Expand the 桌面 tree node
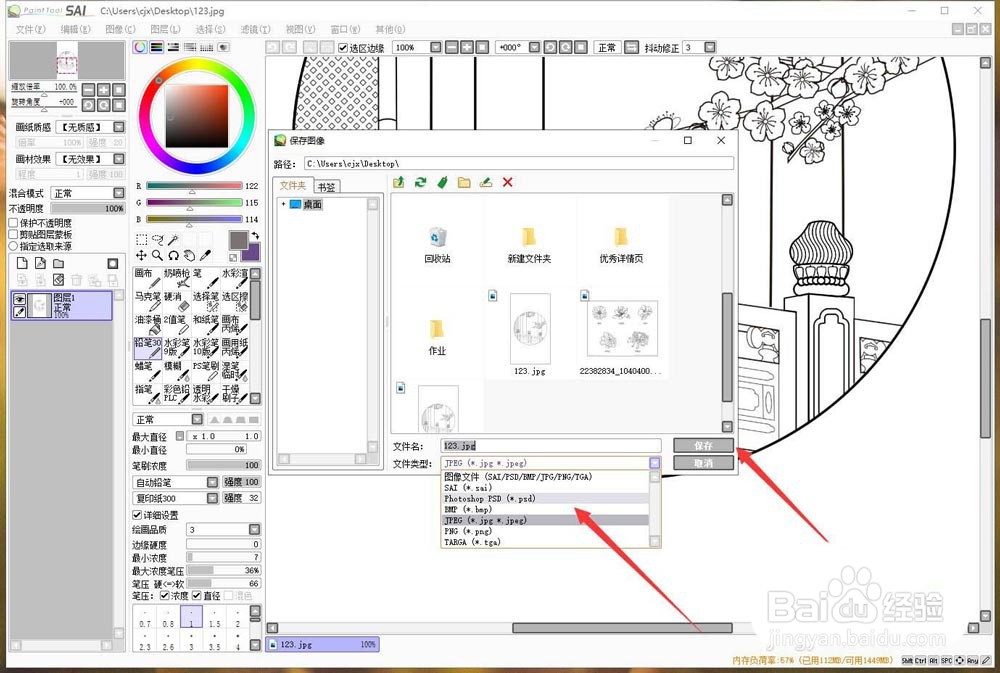Screen dimensions: 1000x673 click(283, 204)
